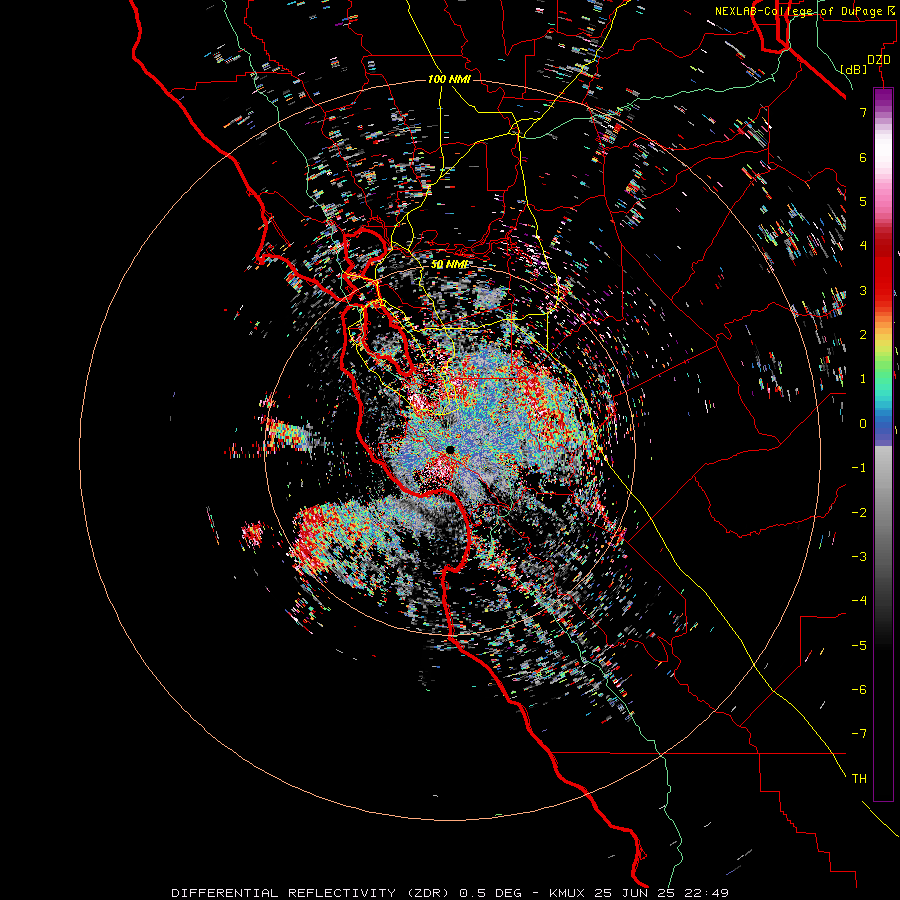Select the "3" value on the color scale
900x900 pixels.
863,290
